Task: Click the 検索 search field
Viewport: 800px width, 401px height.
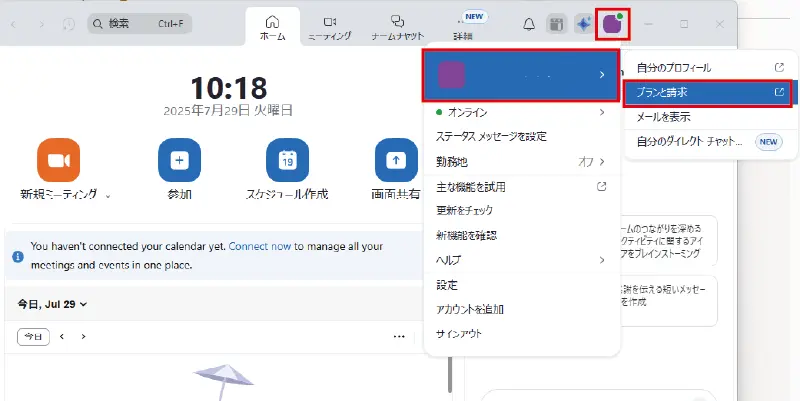Action: click(x=139, y=24)
